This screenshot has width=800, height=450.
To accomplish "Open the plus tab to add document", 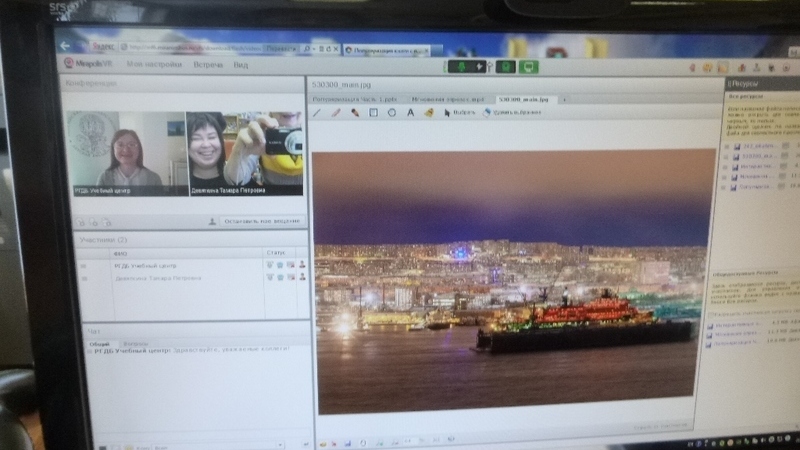I will coord(563,100).
